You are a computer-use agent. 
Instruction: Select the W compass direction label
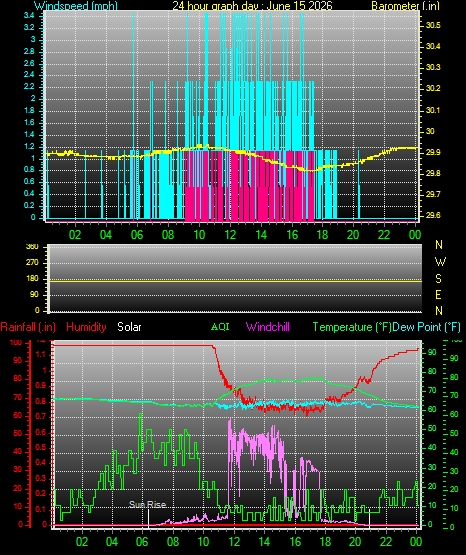440,262
